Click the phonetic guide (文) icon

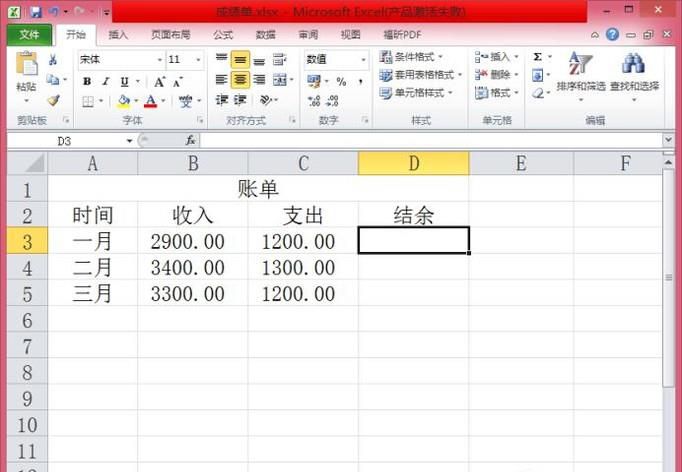coord(186,101)
